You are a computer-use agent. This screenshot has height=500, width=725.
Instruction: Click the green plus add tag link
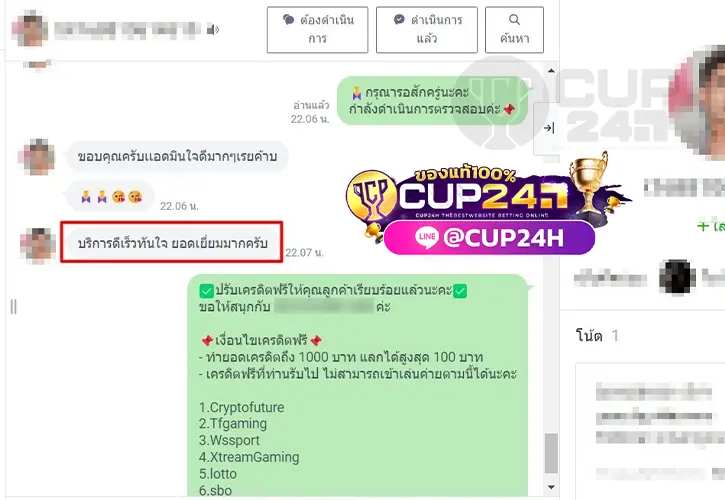pyautogui.click(x=711, y=226)
